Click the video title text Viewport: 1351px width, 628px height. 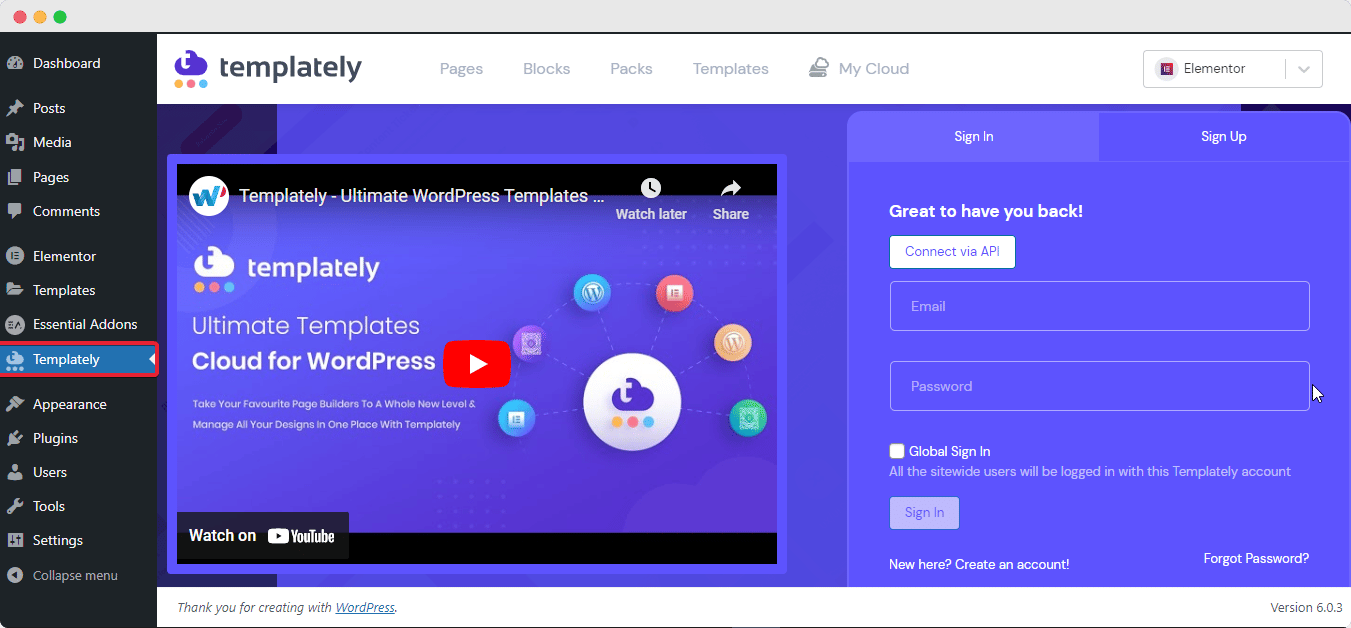pyautogui.click(x=421, y=196)
